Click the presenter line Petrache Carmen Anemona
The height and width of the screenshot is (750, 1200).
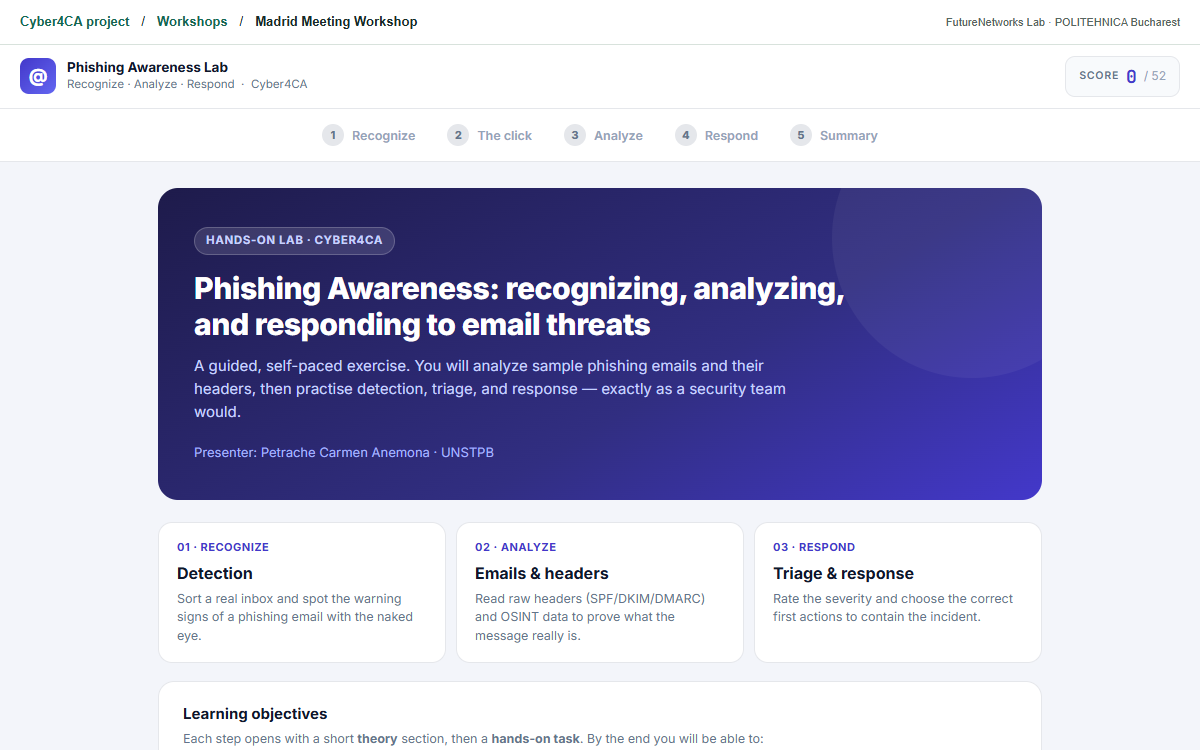(344, 452)
